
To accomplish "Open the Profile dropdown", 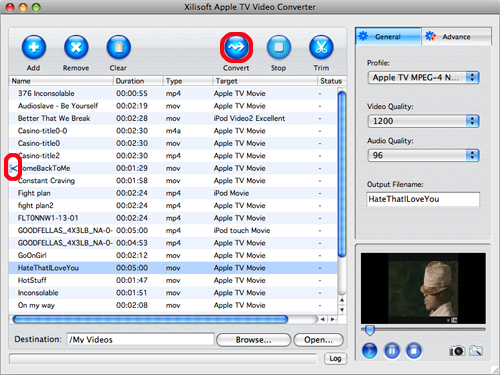I will [423, 78].
